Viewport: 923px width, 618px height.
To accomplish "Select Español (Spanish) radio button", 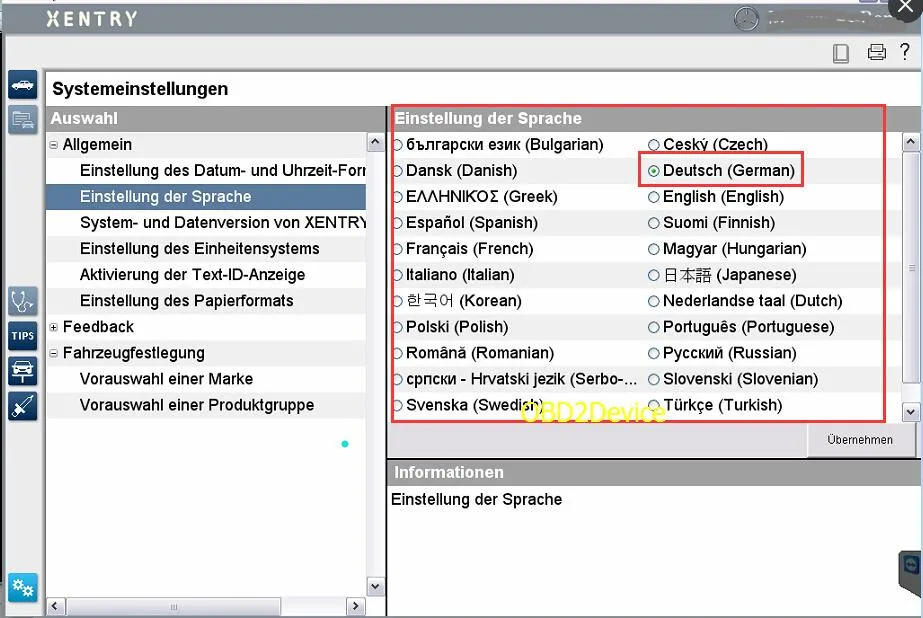I will 398,223.
